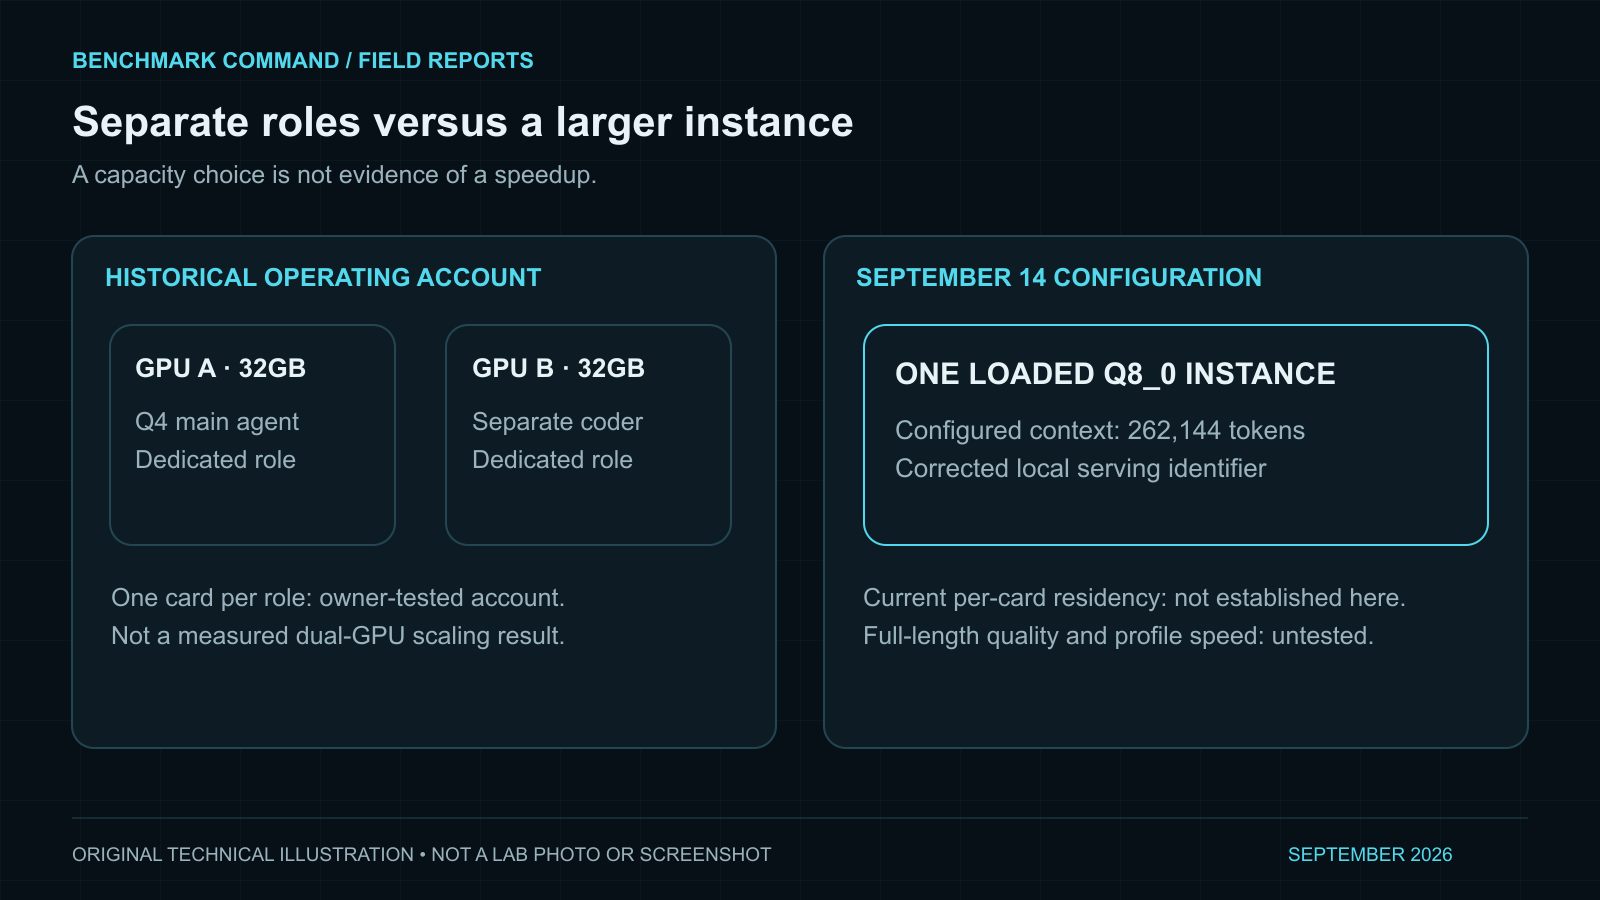Click the Corrected local serving identifier text

coord(1081,469)
